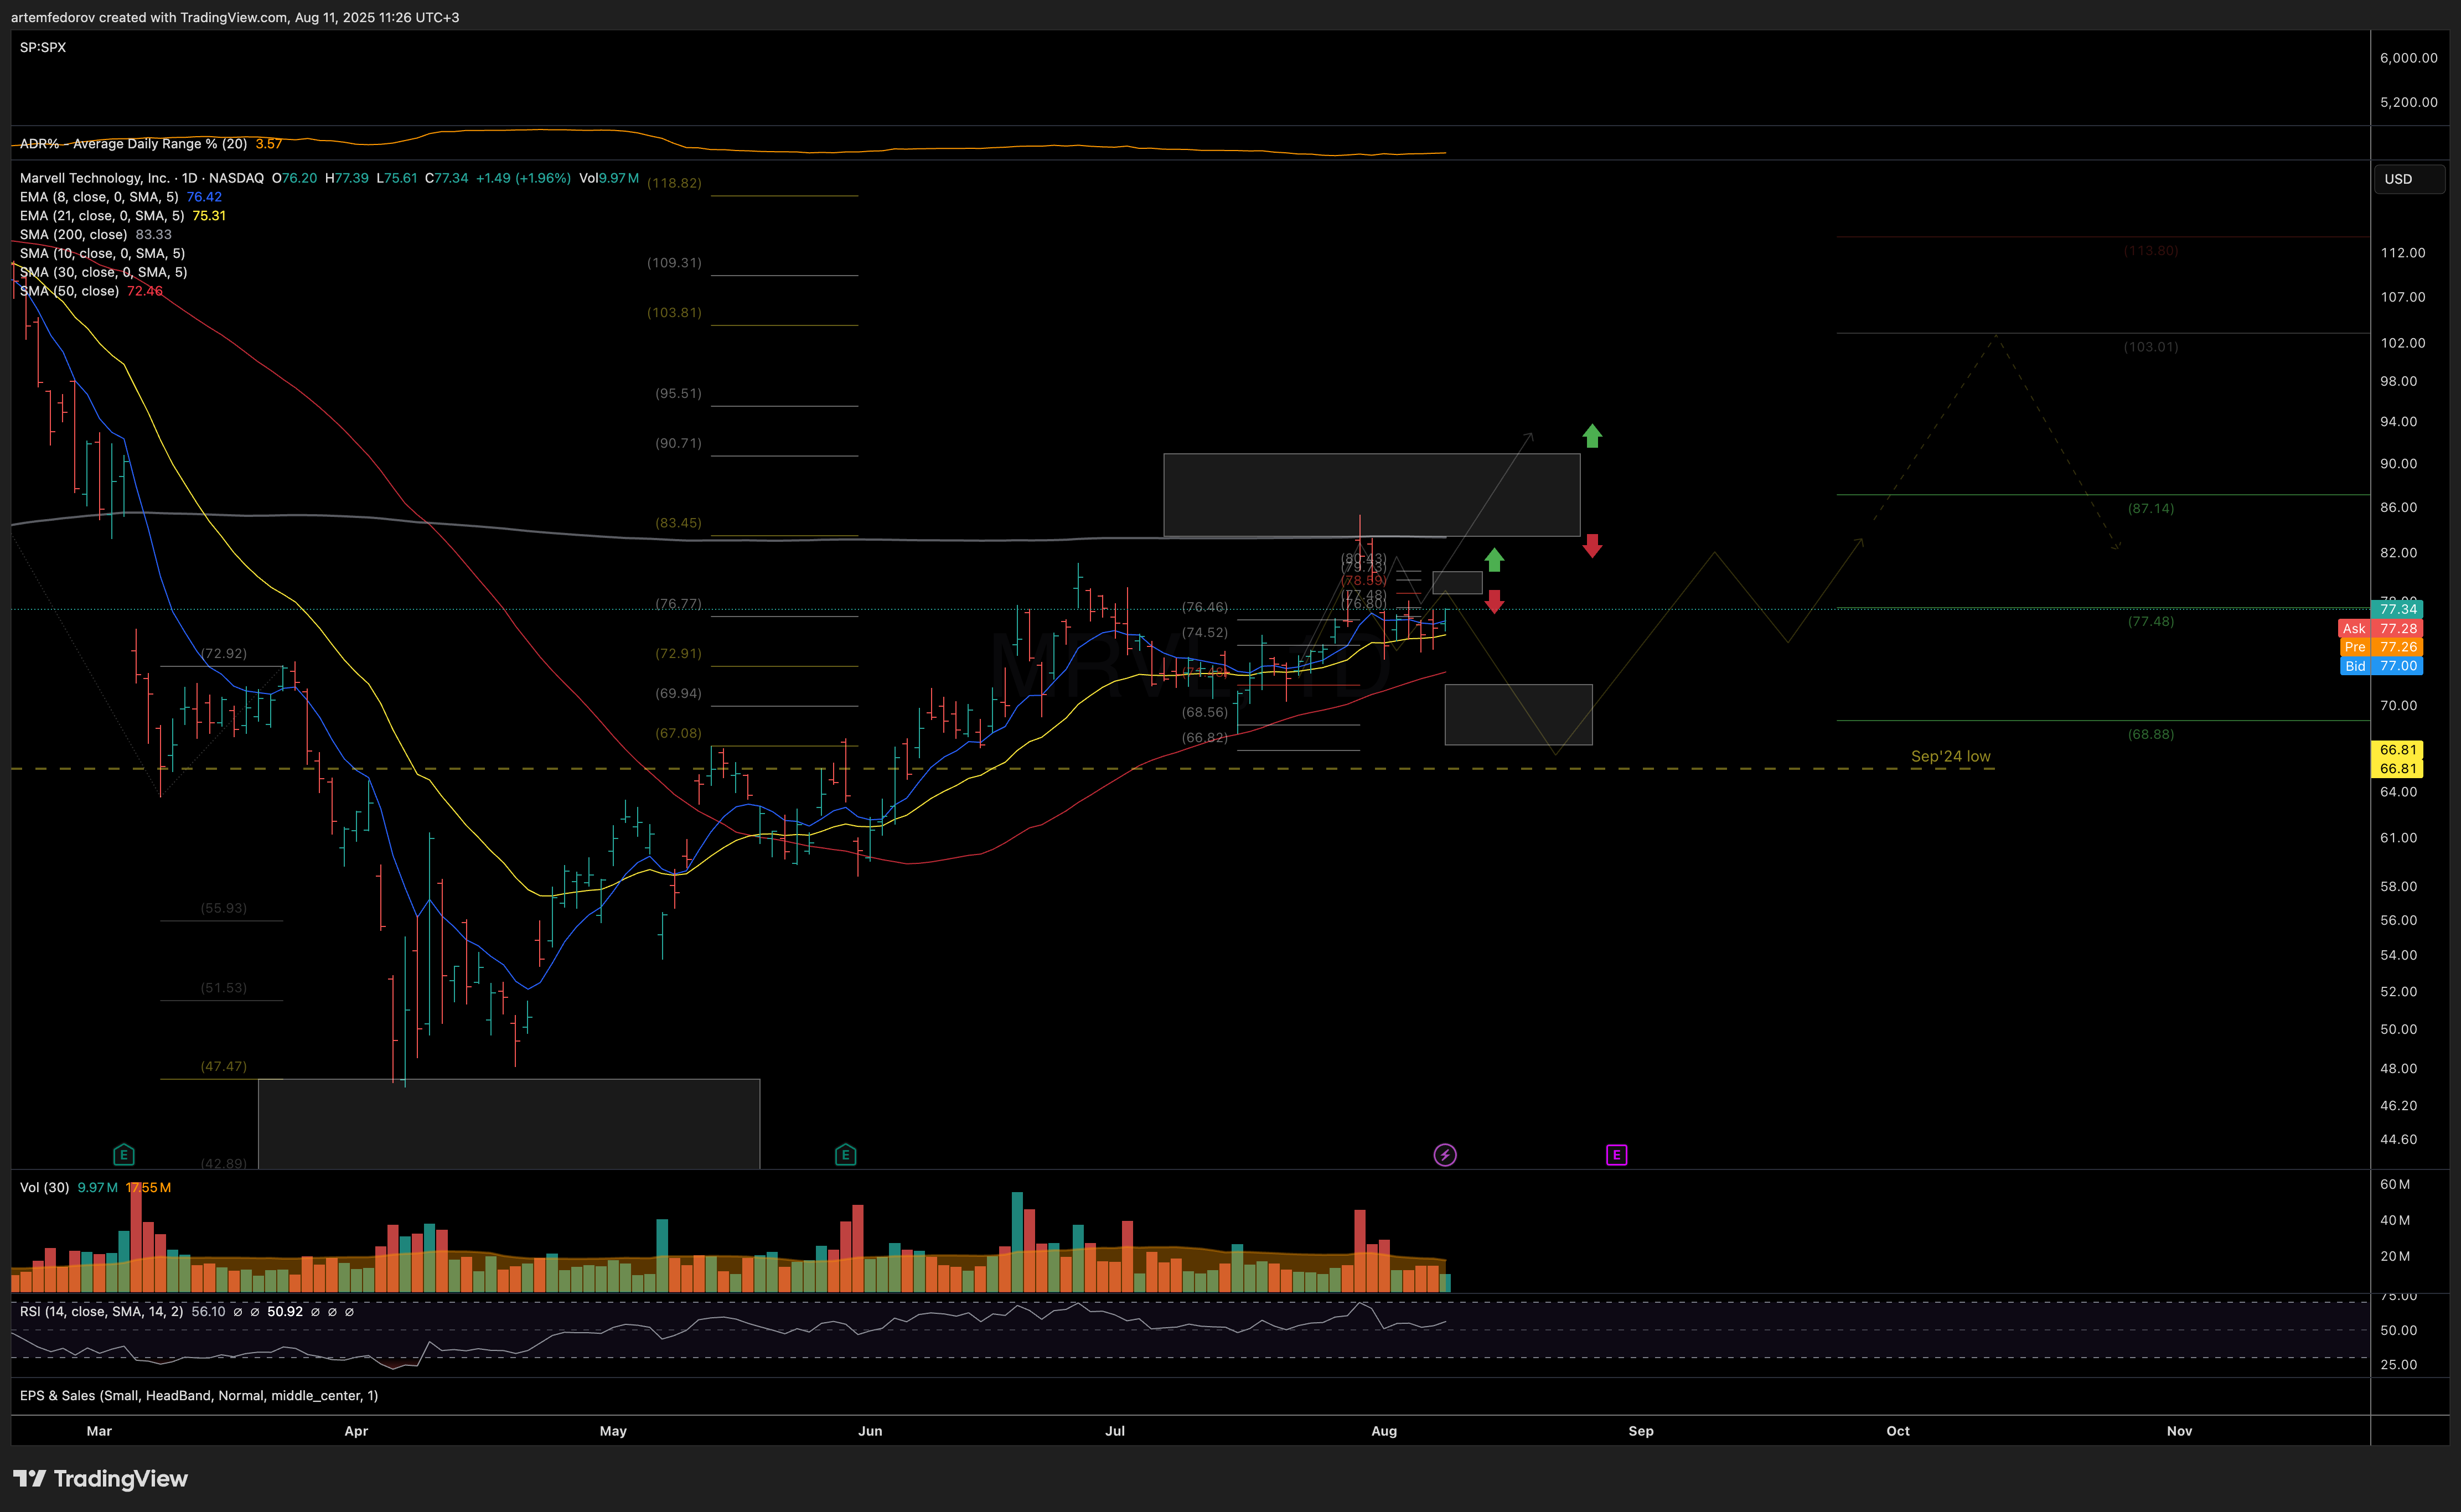The width and height of the screenshot is (2461, 1512).
Task: Click the Sep label on time axis
Action: (x=1641, y=1431)
